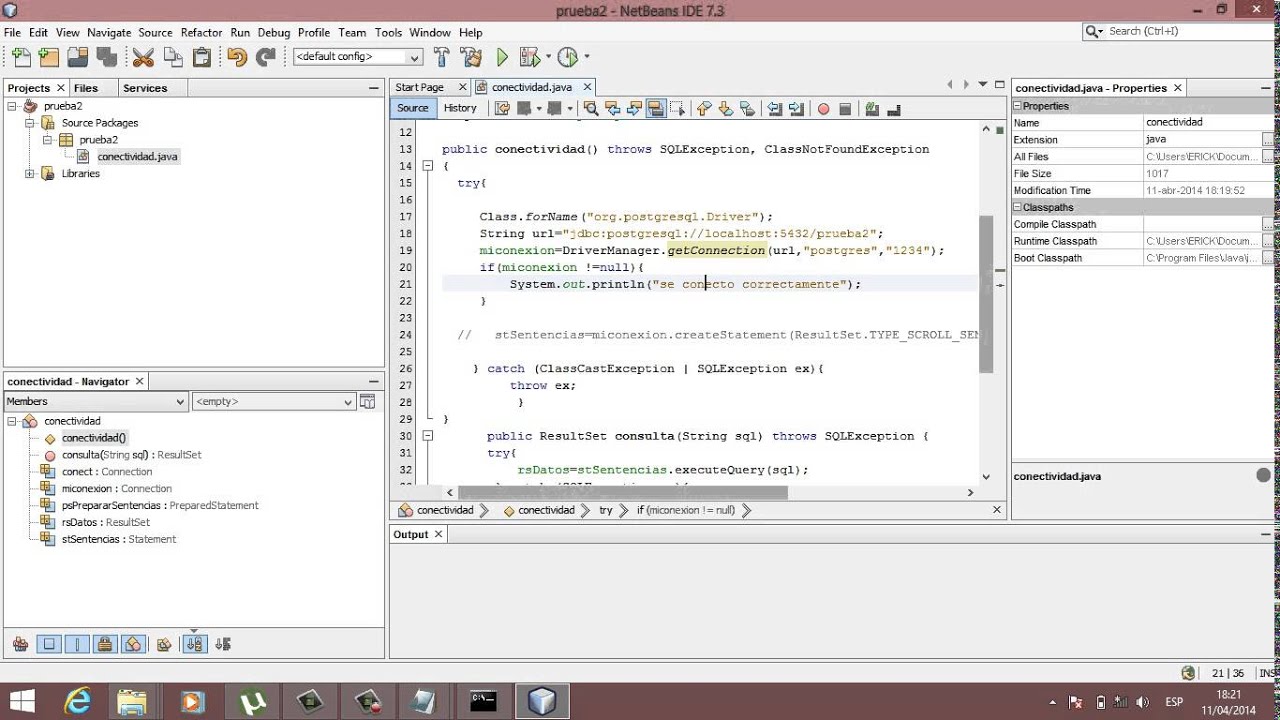
Task: Click the Build Project hammer icon
Action: (441, 57)
